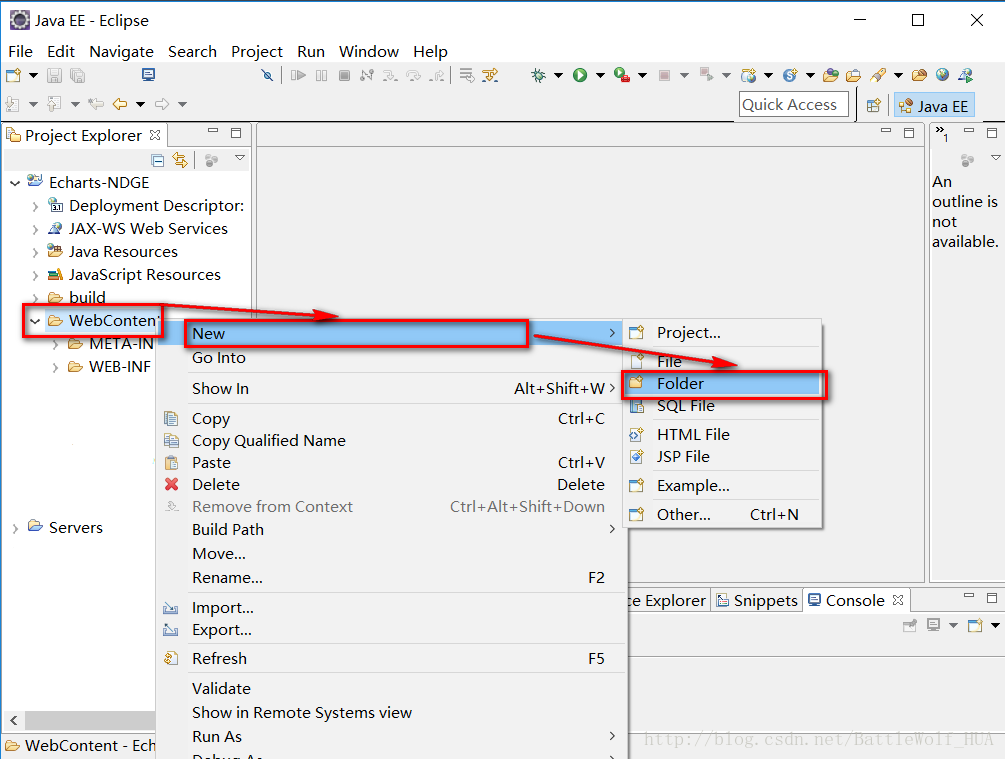Image resolution: width=1005 pixels, height=759 pixels.
Task: Click the green Run icon
Action: click(x=580, y=76)
